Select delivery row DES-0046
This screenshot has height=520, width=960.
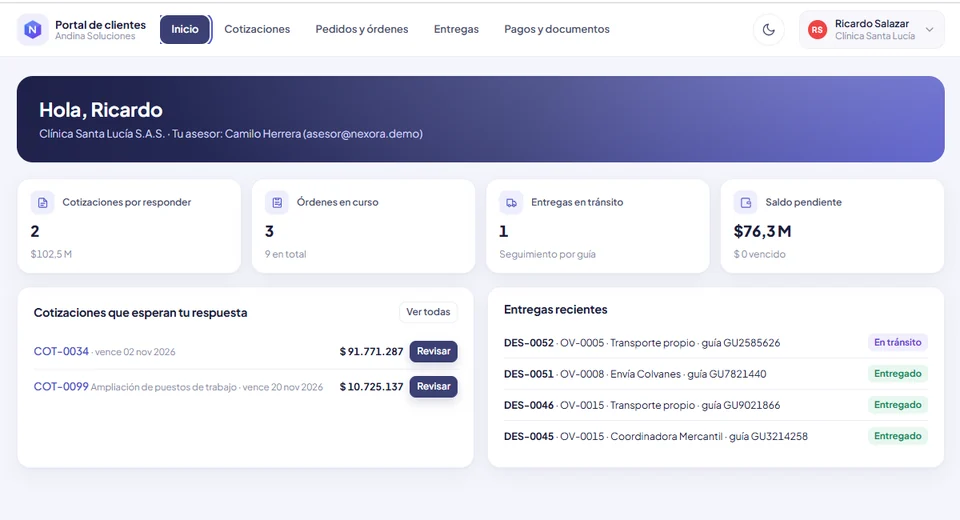point(716,405)
